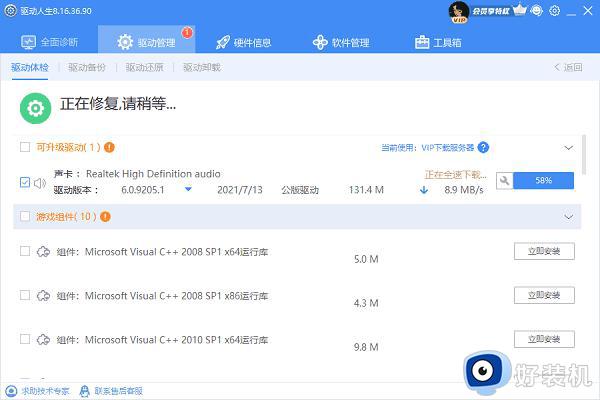Go back using the 返回 link
The height and width of the screenshot is (400, 600).
coord(568,67)
